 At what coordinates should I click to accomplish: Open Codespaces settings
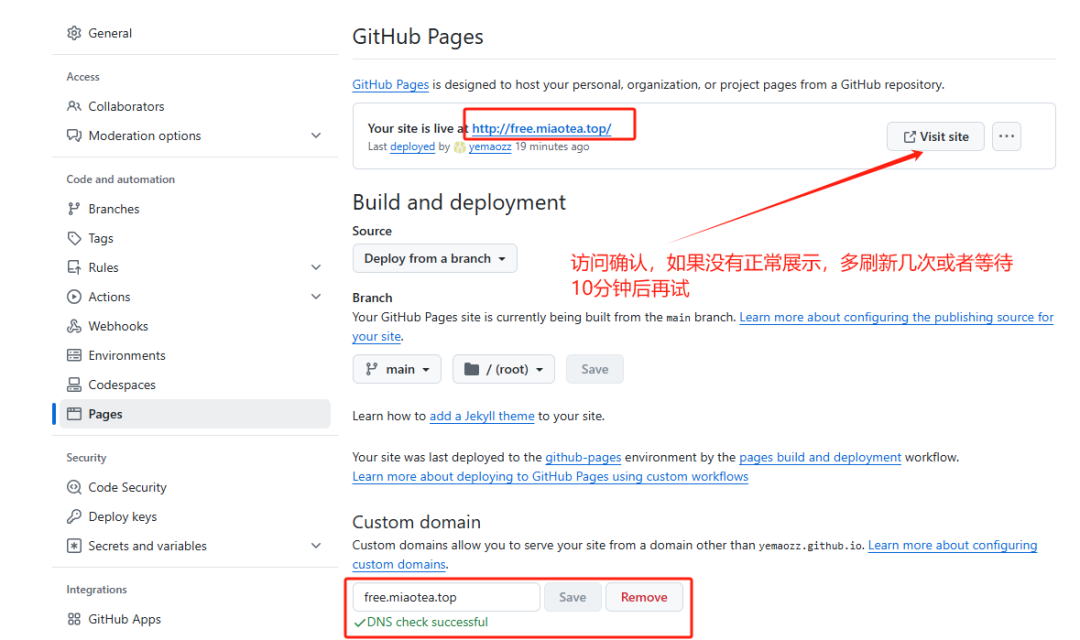122,384
